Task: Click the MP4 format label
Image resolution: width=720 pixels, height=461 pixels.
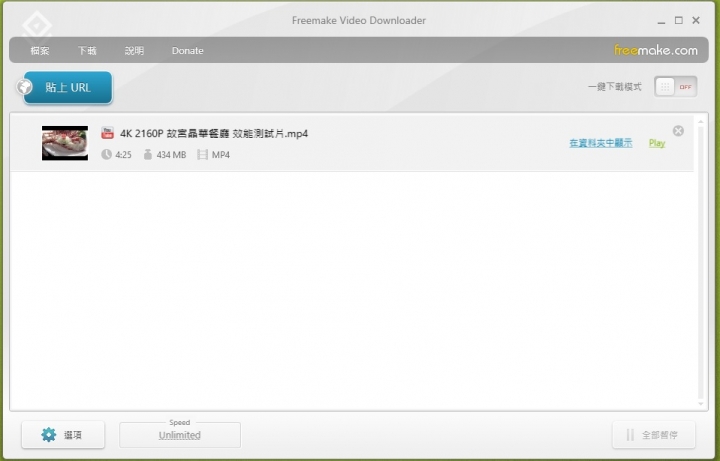Action: (x=220, y=155)
